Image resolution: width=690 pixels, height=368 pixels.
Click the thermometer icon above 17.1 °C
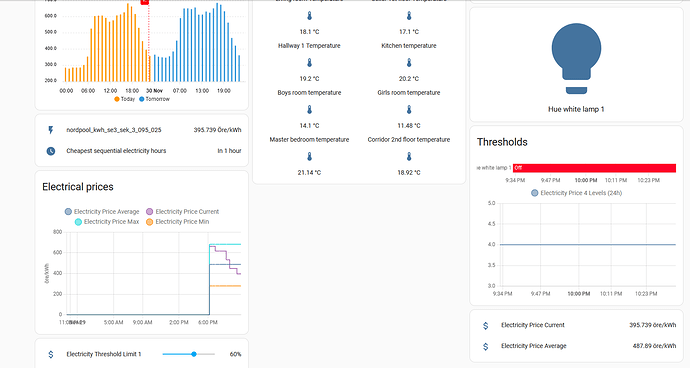tap(409, 16)
